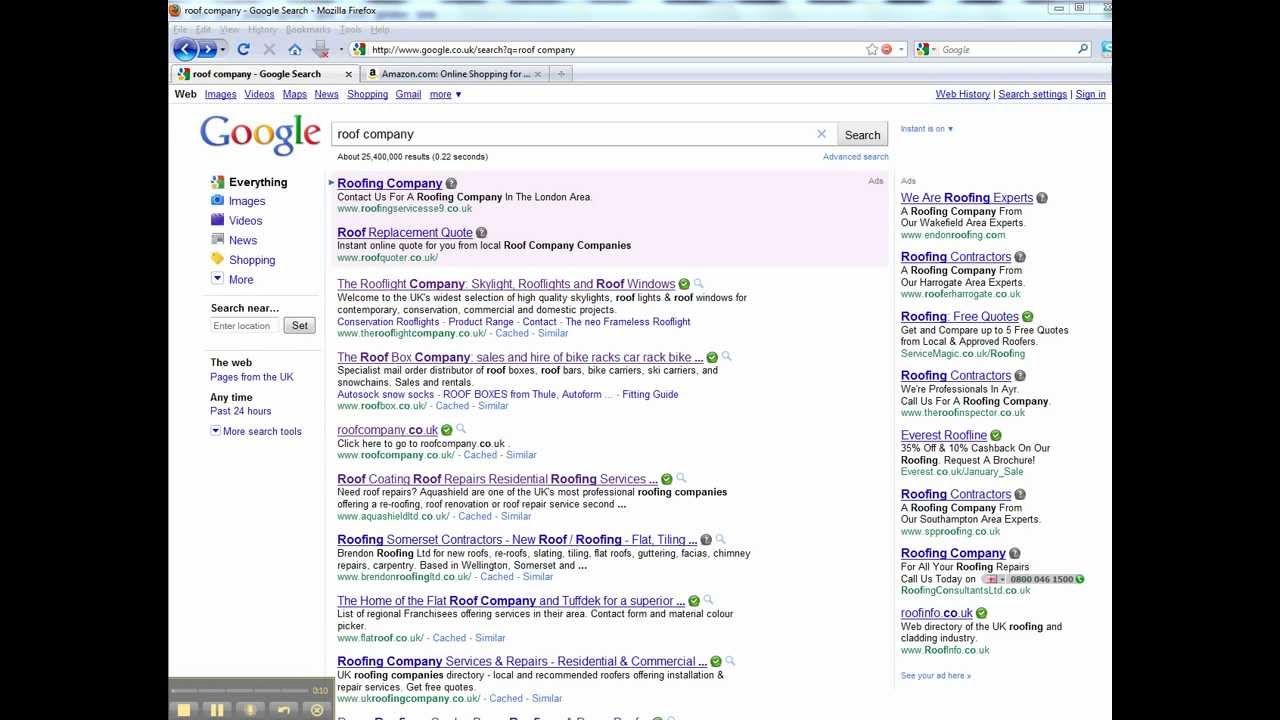Click green check beside Rooflight Company result
The image size is (1280, 720).
point(684,285)
